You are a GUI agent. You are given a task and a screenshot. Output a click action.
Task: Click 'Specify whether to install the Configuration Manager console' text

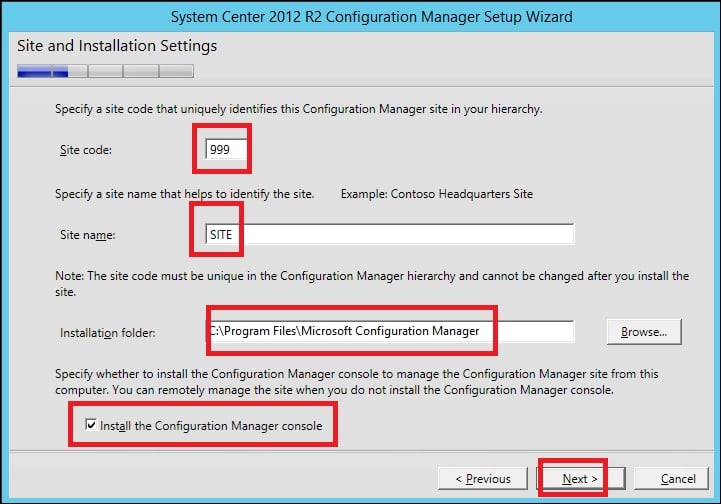(x=357, y=382)
